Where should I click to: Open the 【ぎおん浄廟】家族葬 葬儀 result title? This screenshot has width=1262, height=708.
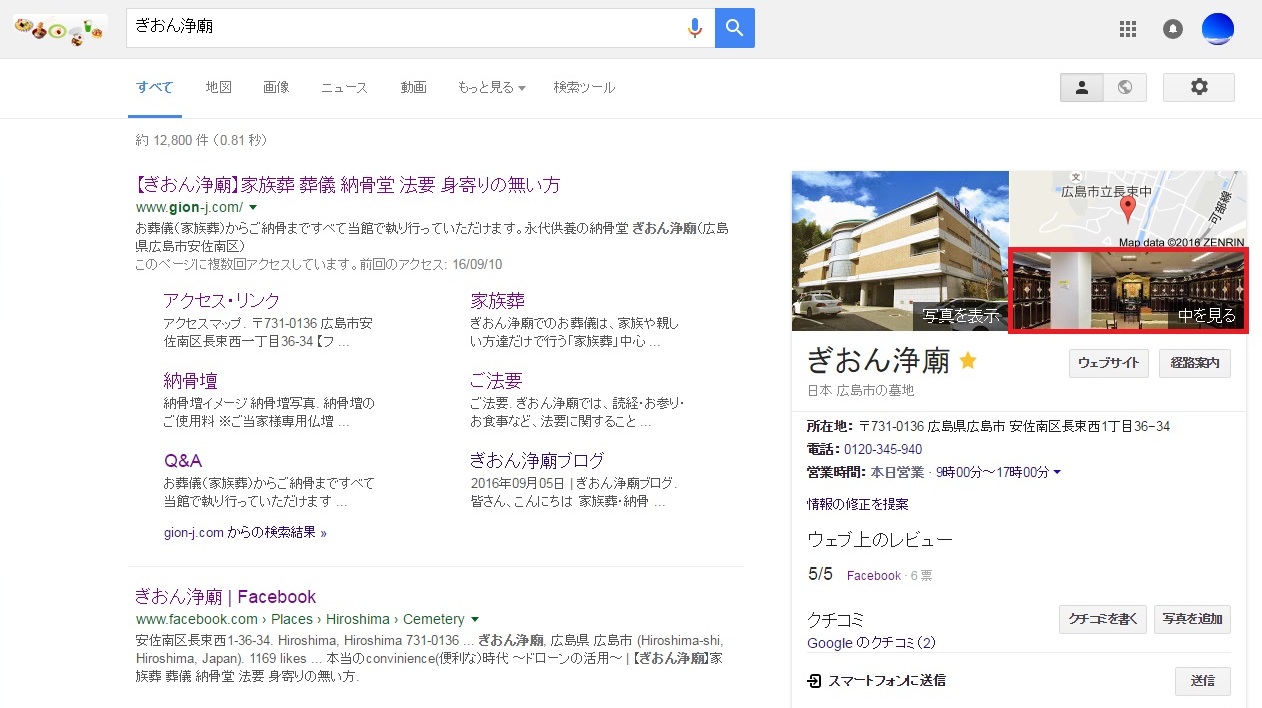(x=347, y=185)
